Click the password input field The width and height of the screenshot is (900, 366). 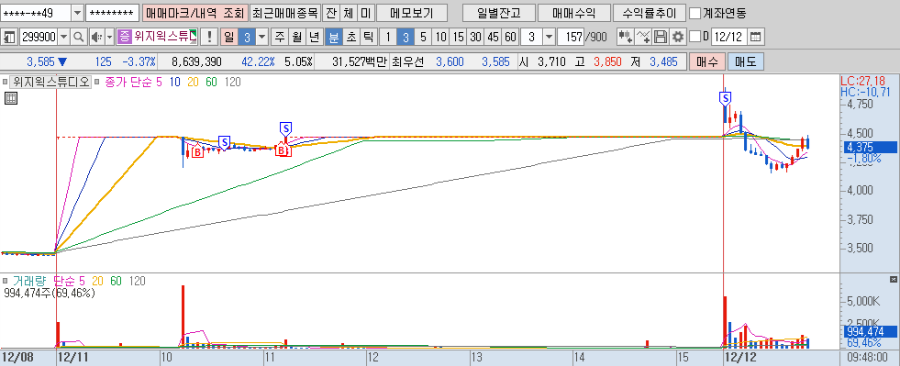point(112,13)
